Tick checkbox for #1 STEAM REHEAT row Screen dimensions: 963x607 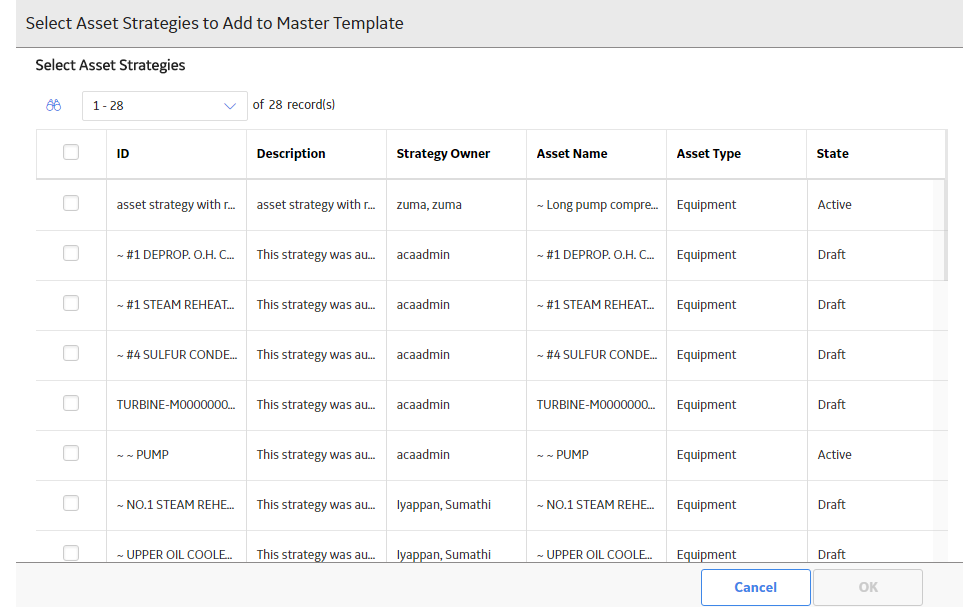(71, 303)
